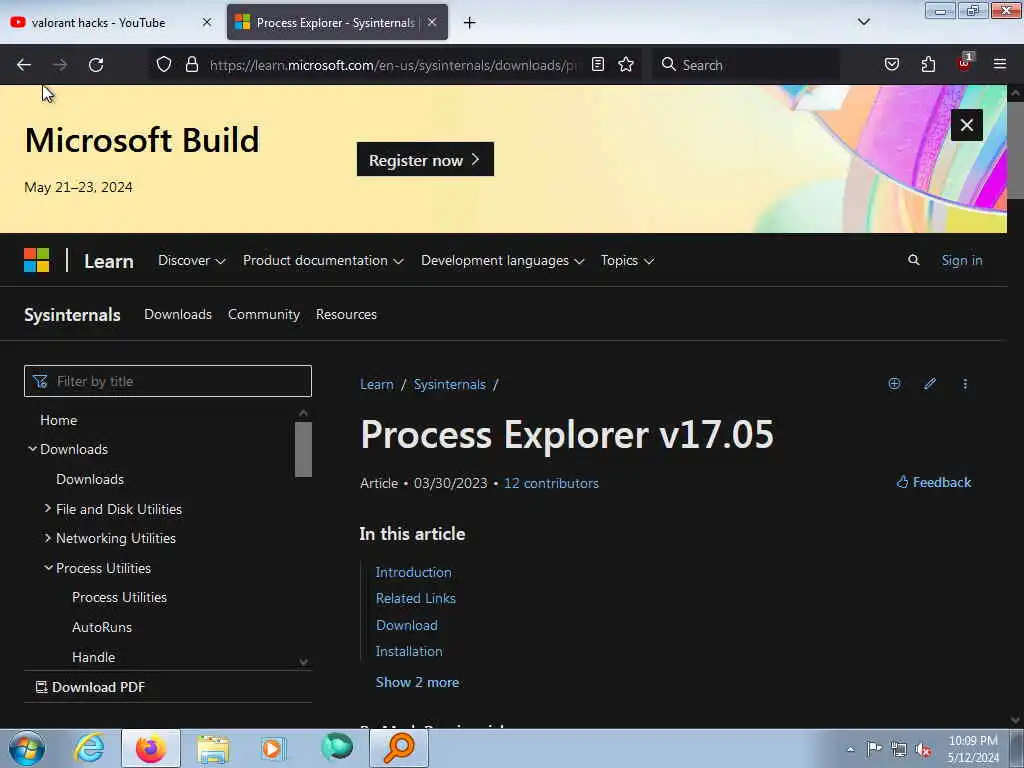
Task: Open the Resources nav item
Action: (346, 314)
